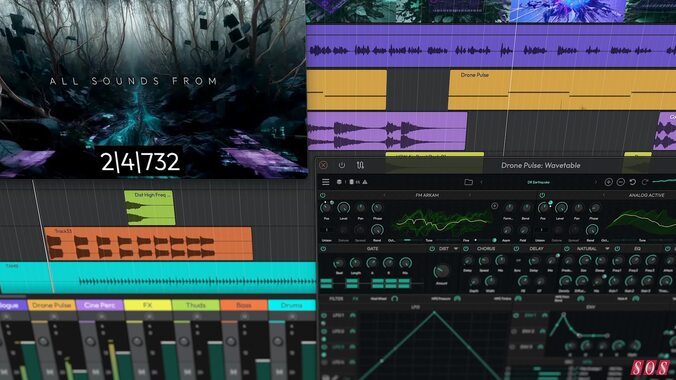Select the Drums mixer channel tab
676x380 pixels.
[x=292, y=305]
